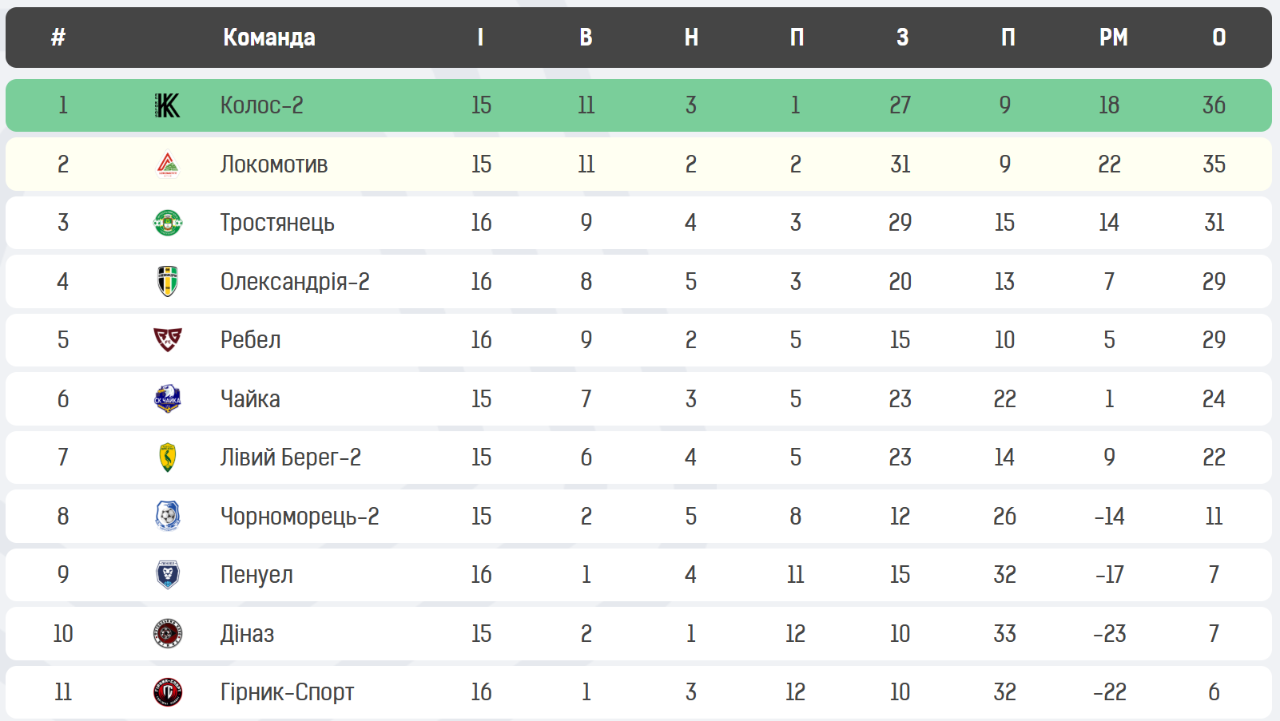The image size is (1280, 721).
Task: Click the Чайка team logo
Action: tap(167, 399)
